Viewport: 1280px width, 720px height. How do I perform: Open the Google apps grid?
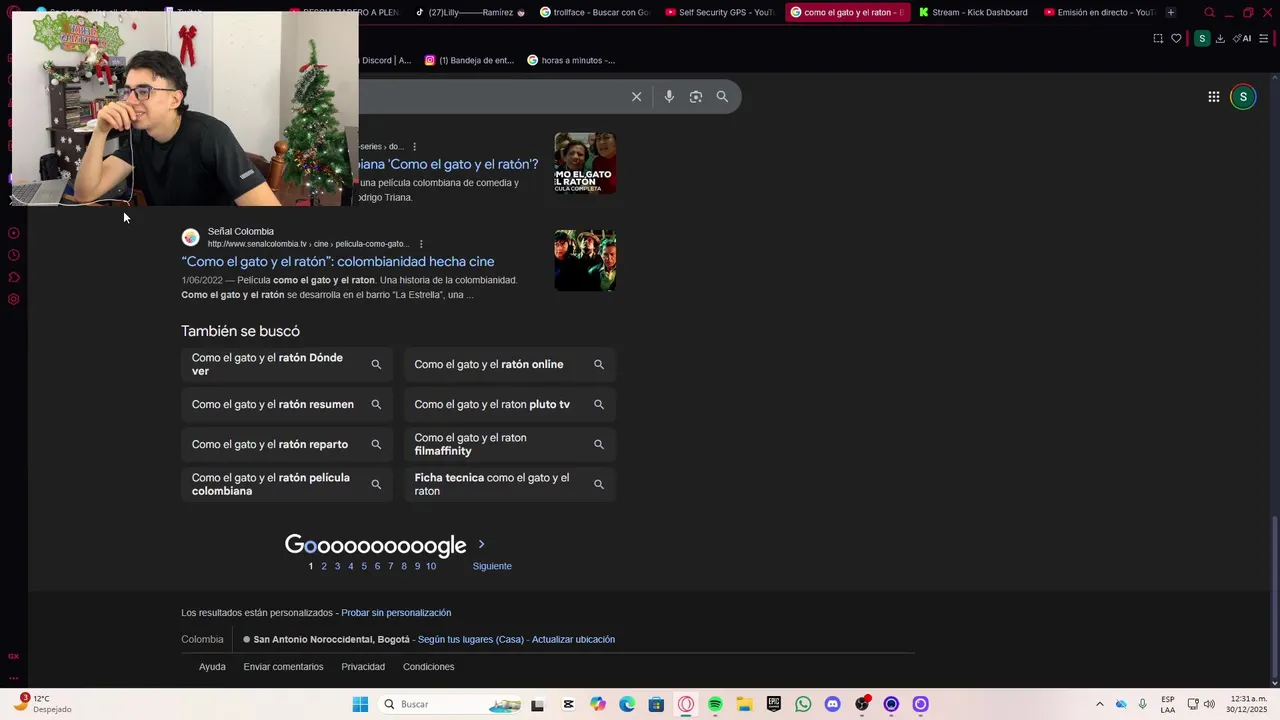pyautogui.click(x=1213, y=97)
